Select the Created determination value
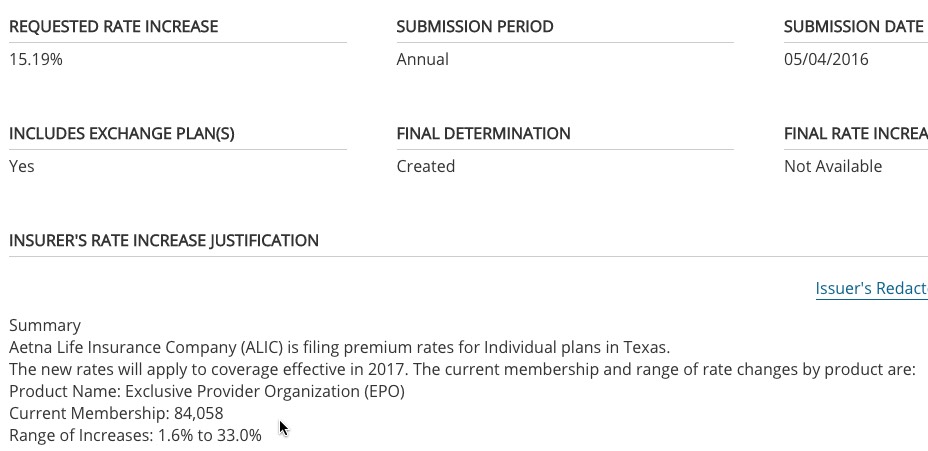928x451 pixels. (426, 167)
